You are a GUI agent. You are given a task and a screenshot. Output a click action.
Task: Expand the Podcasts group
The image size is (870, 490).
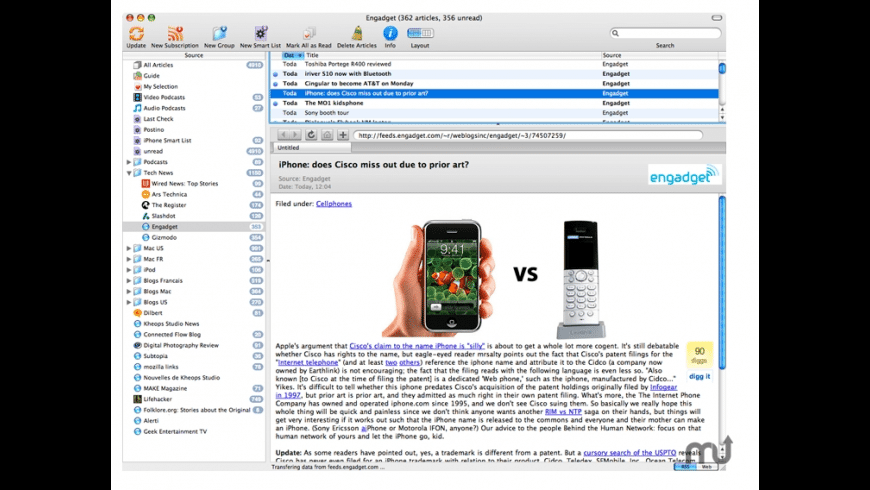(x=129, y=162)
